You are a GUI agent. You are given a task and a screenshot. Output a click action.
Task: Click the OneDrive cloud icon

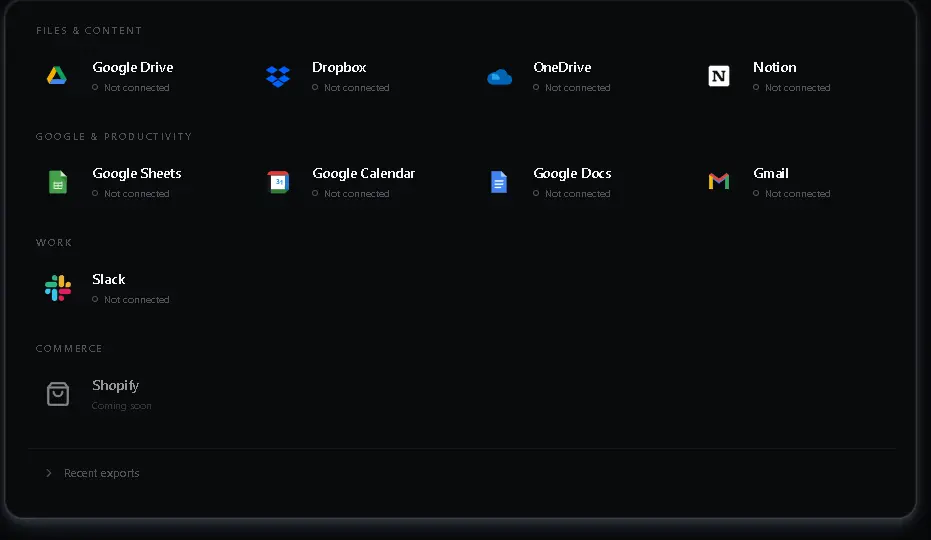(x=499, y=77)
